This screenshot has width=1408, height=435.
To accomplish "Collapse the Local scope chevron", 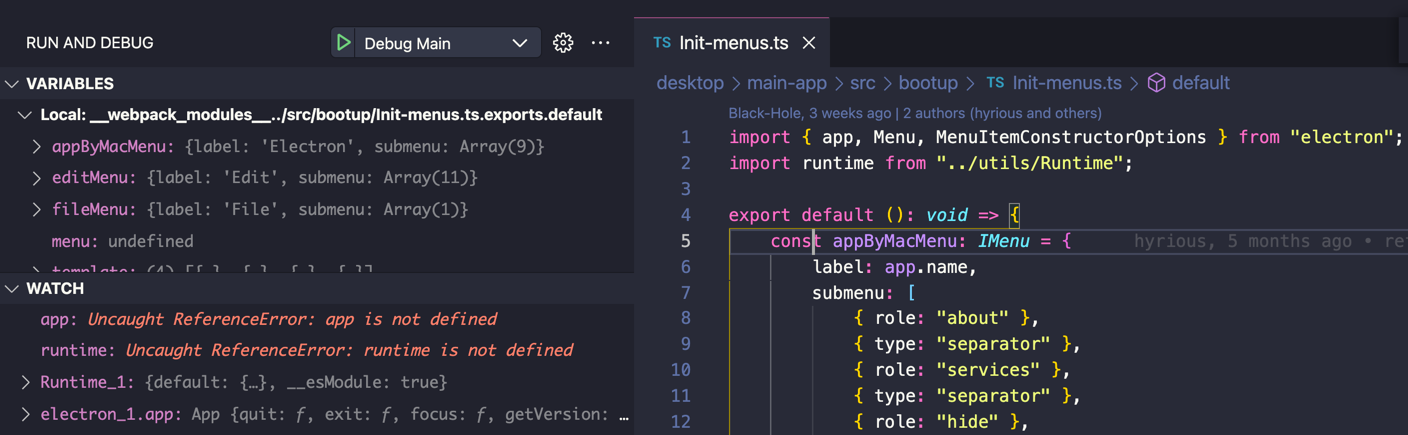I will click(25, 115).
